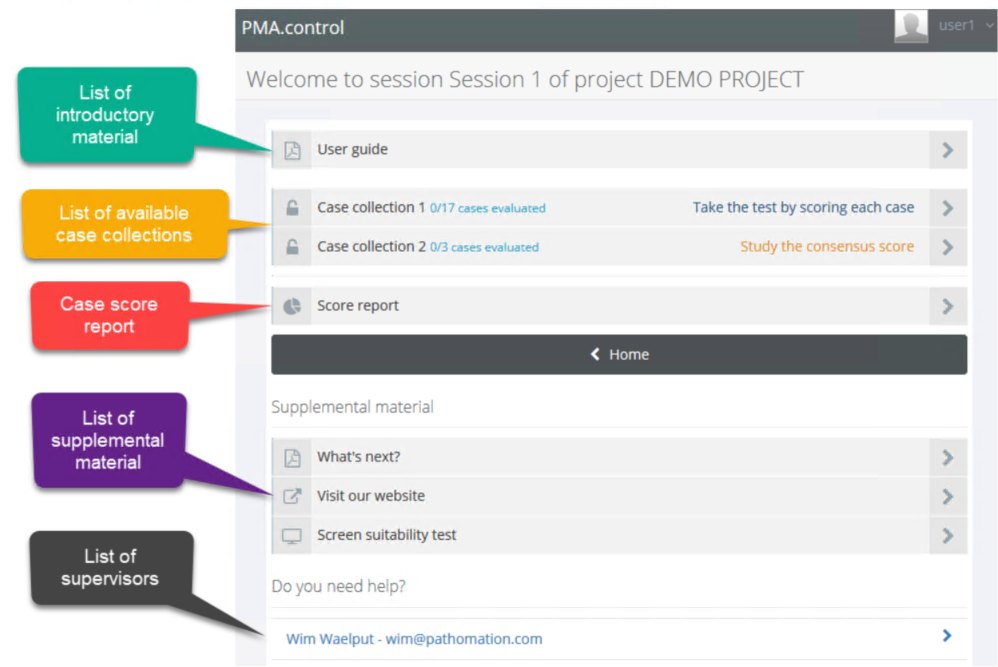The image size is (998, 667).
Task: Click the monitor icon for Screen suitability test
Action: (292, 536)
